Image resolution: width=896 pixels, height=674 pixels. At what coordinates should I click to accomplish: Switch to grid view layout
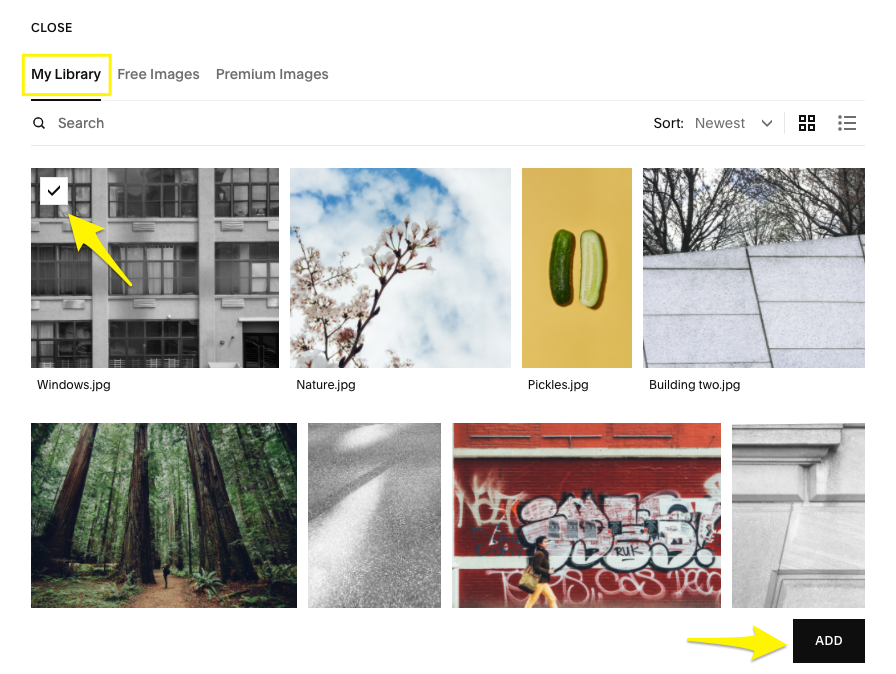click(806, 123)
